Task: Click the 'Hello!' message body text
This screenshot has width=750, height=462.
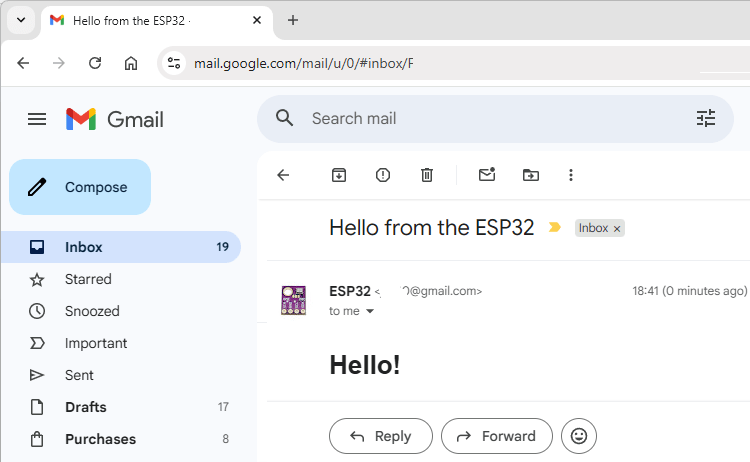Action: pos(364,365)
